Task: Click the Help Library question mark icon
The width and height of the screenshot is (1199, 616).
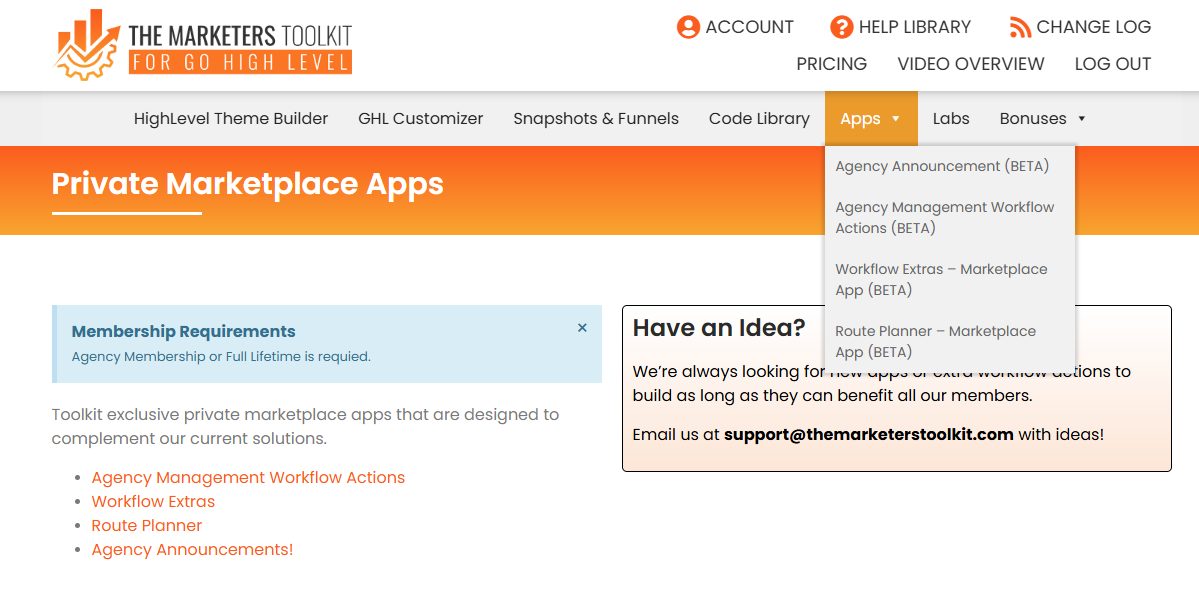Action: click(x=841, y=28)
